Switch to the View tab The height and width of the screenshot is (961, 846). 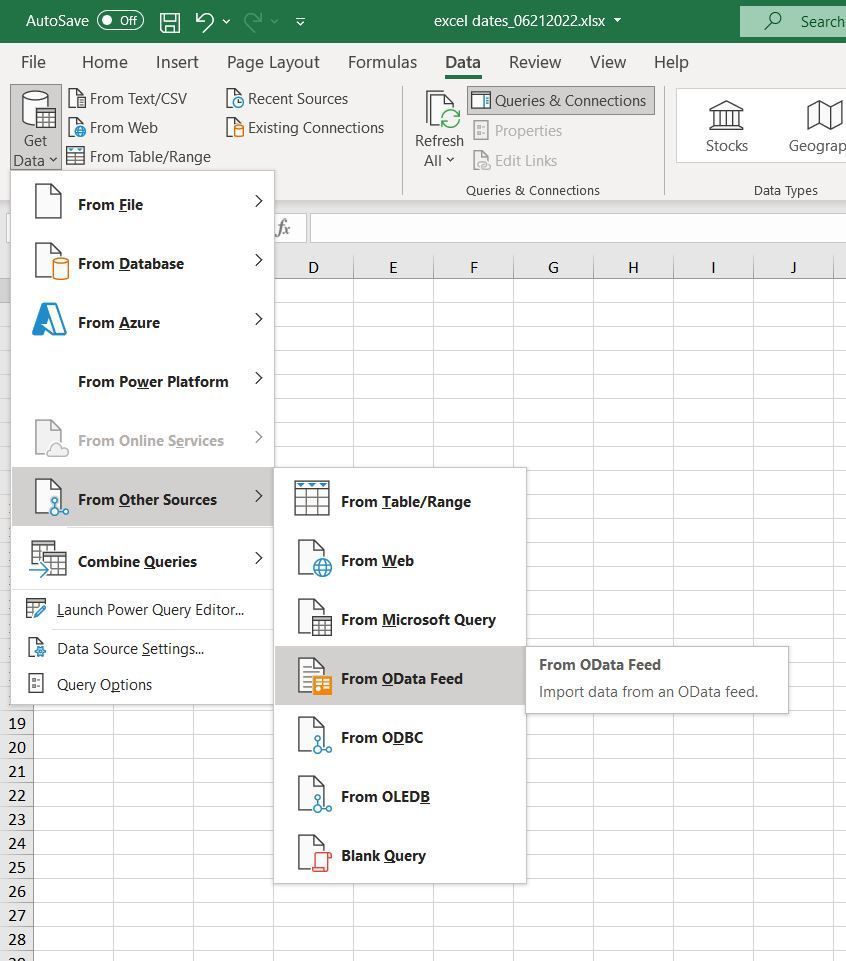608,62
